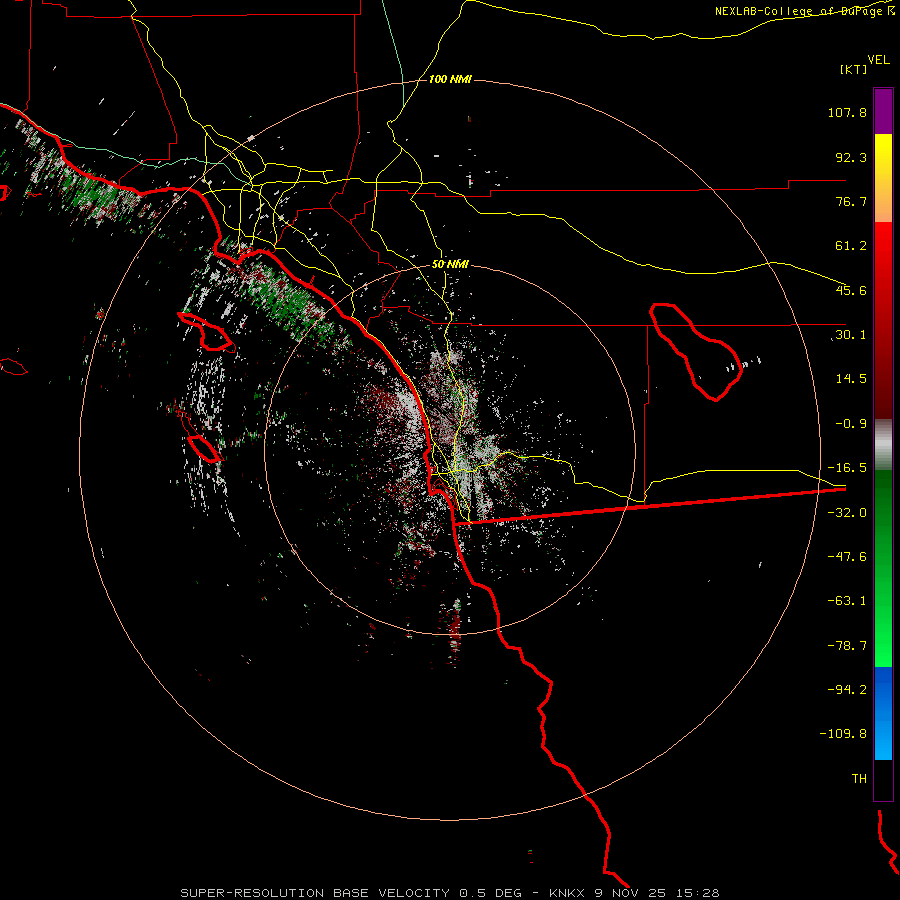This screenshot has height=900, width=900.
Task: Click the purple segment of the velocity color bar
Action: (883, 111)
